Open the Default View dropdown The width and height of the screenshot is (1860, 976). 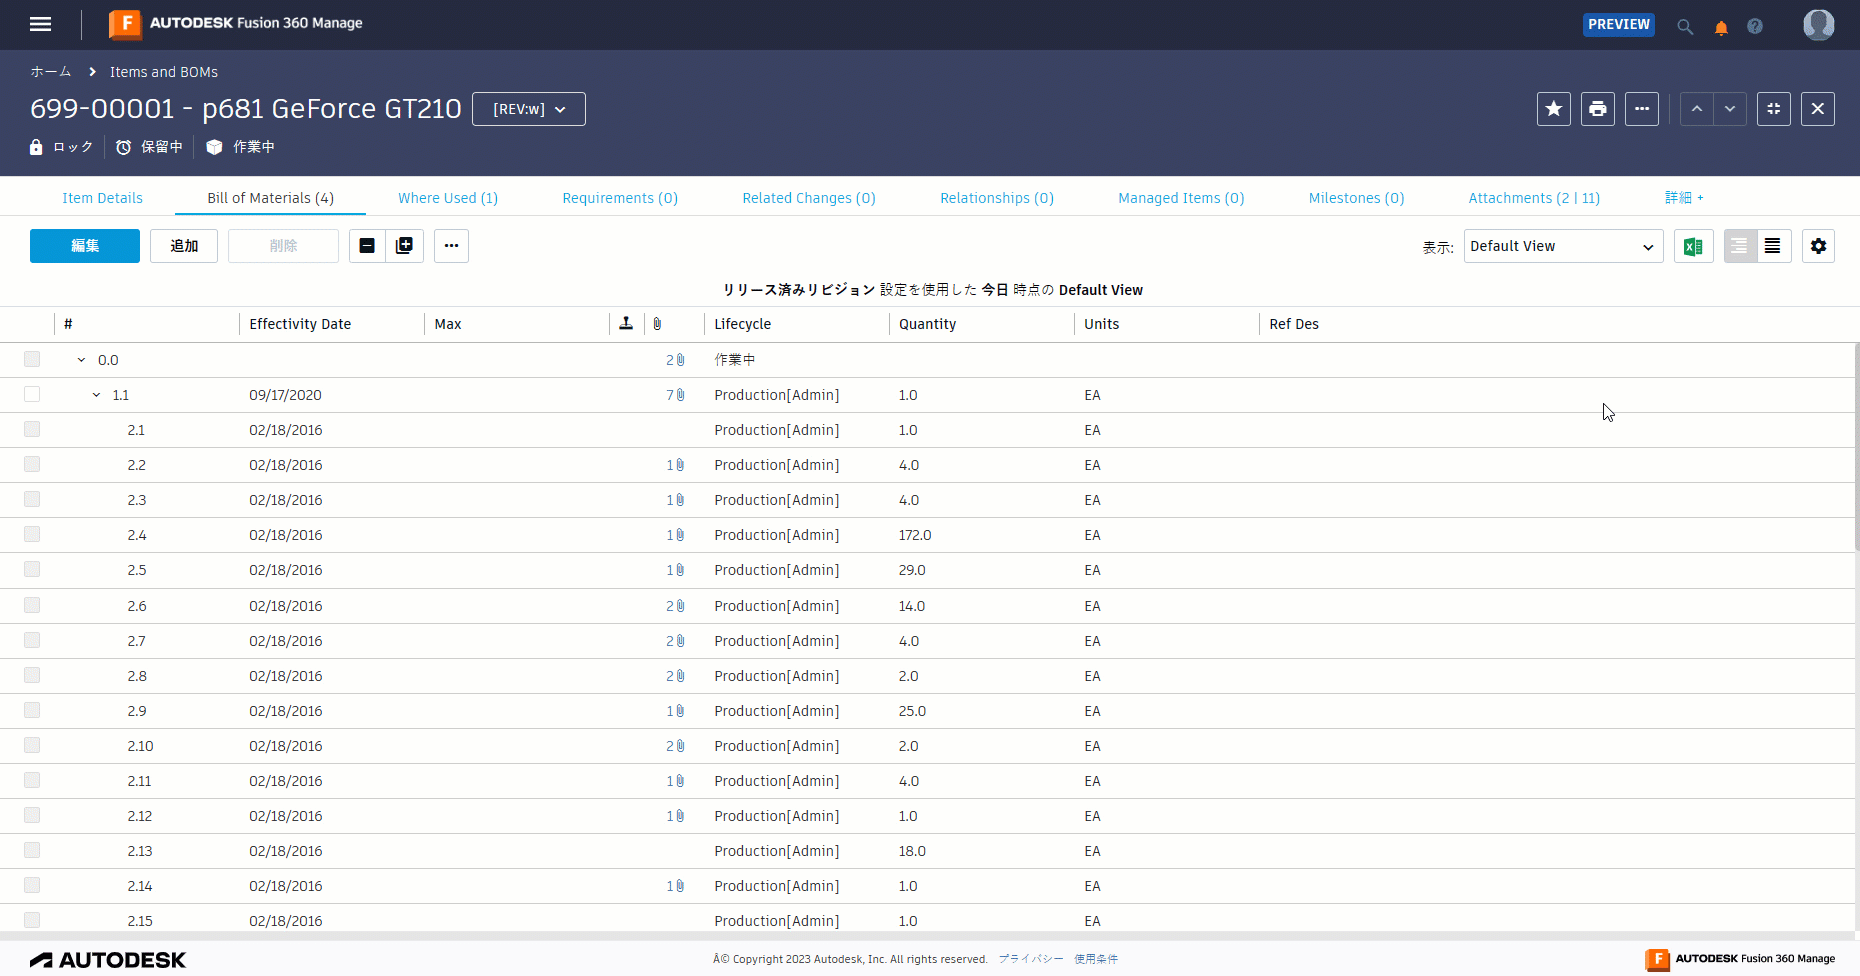[x=1563, y=246]
